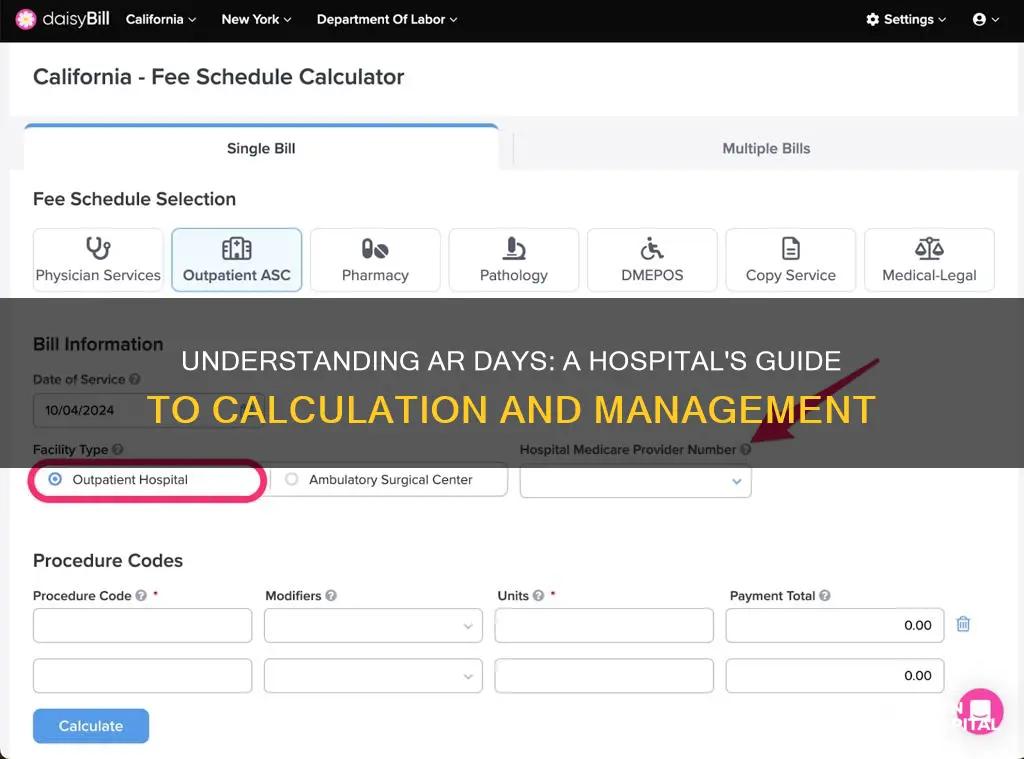Open the first row Modifiers dropdown
Screen dimensions: 1024x759
click(x=373, y=625)
